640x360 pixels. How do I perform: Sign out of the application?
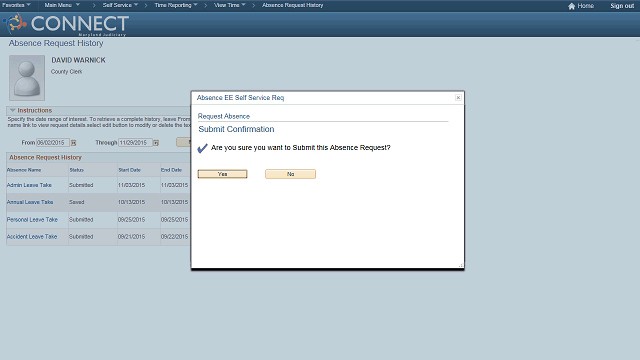[x=622, y=6]
